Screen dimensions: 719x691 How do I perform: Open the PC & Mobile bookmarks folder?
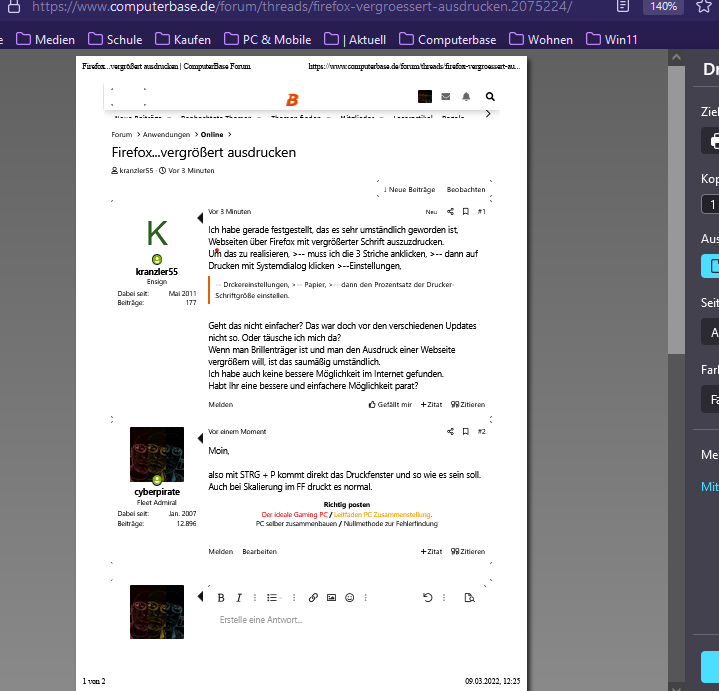[x=268, y=40]
